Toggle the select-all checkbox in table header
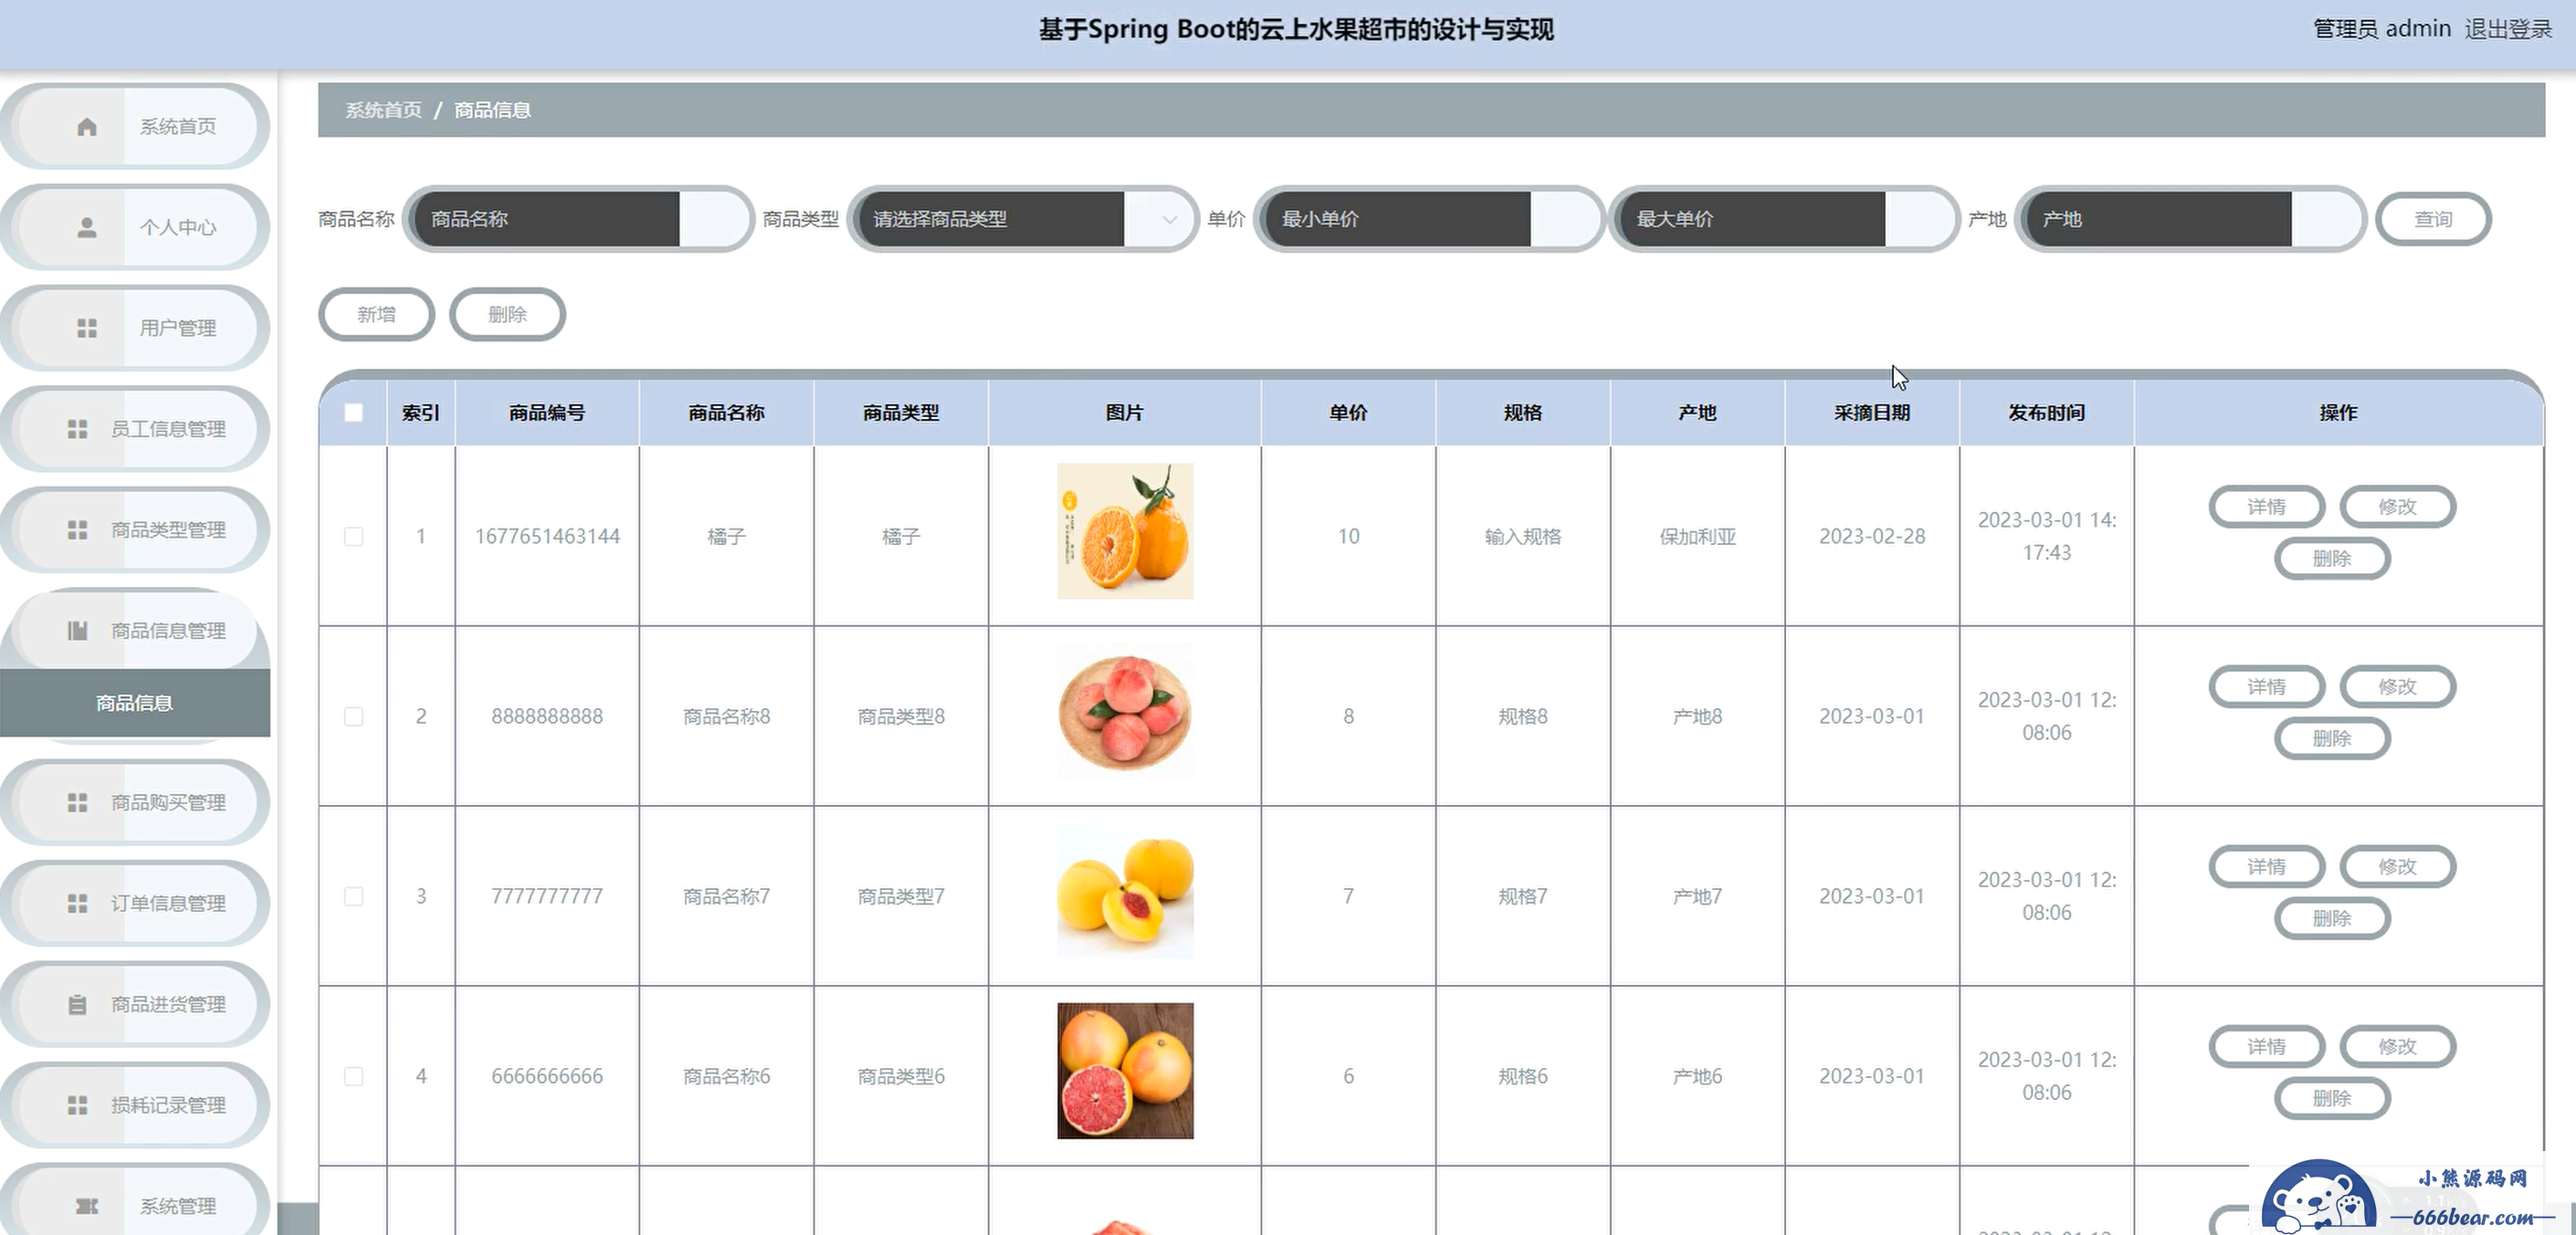The image size is (2576, 1235). [x=354, y=413]
